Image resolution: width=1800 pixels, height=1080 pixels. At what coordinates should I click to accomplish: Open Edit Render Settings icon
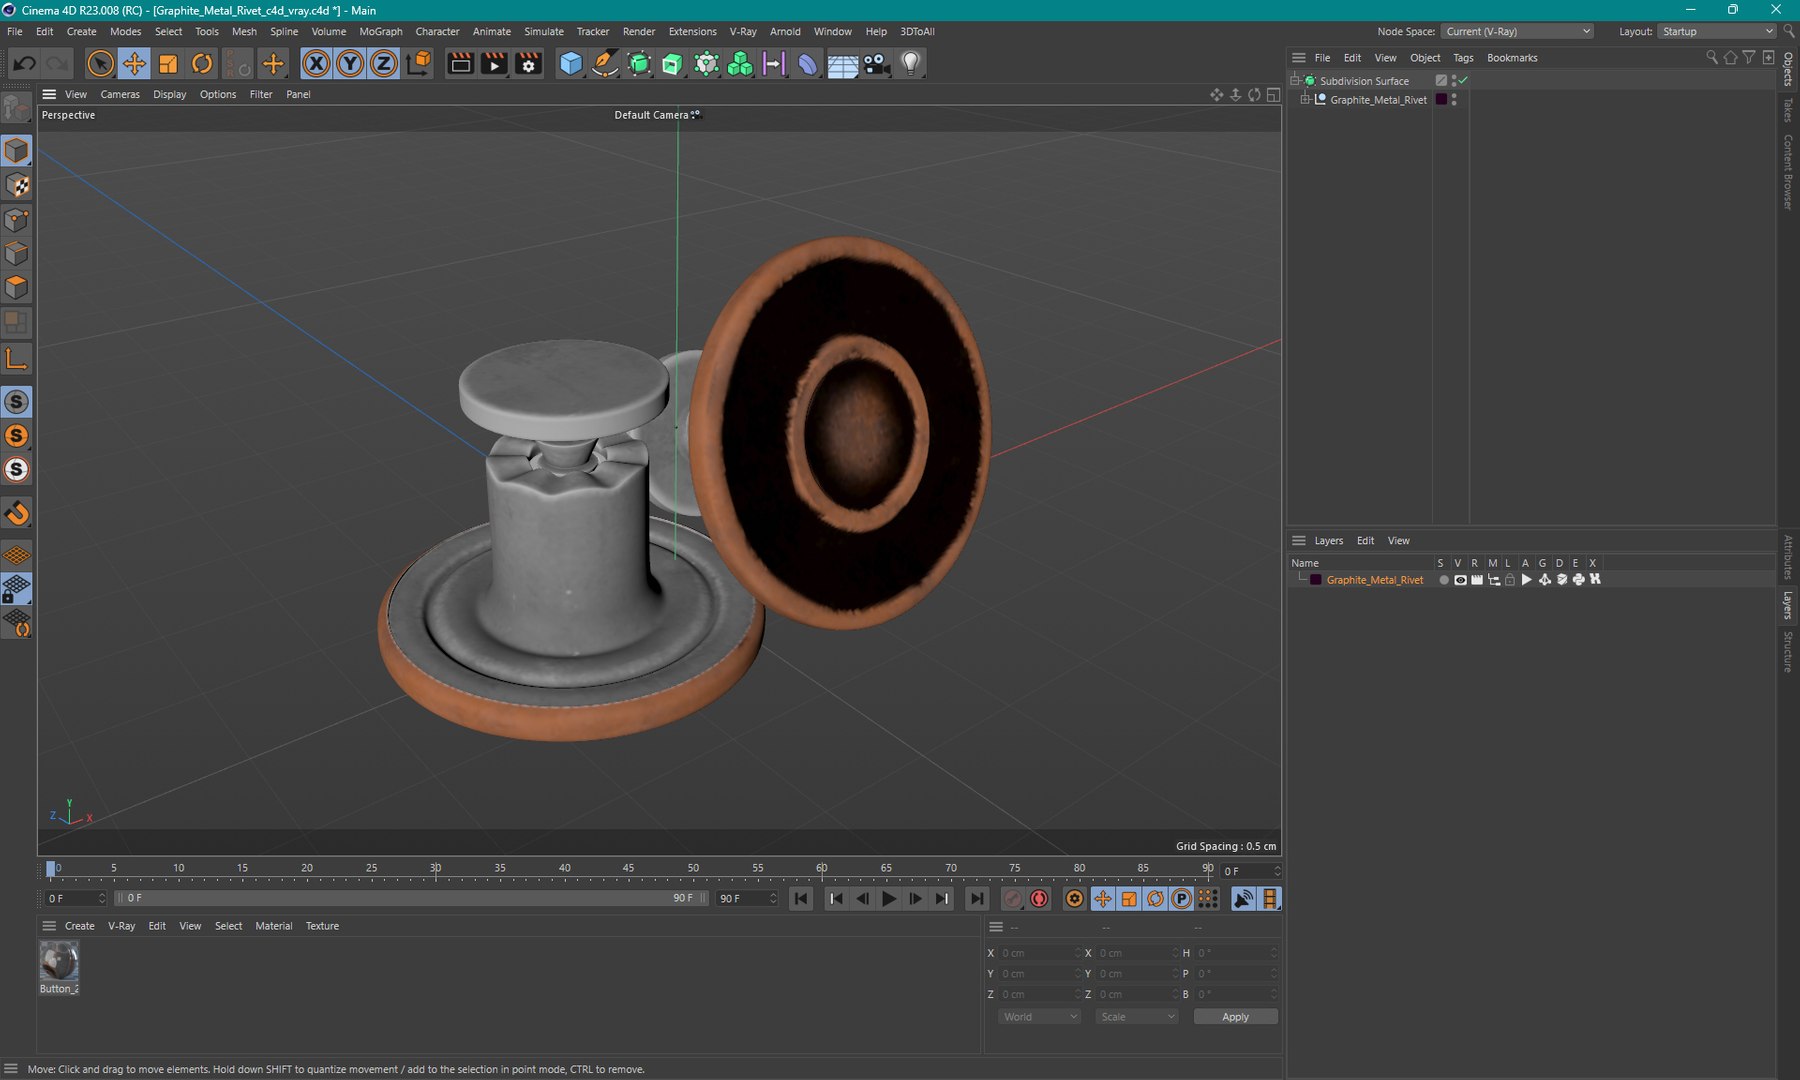pos(528,64)
